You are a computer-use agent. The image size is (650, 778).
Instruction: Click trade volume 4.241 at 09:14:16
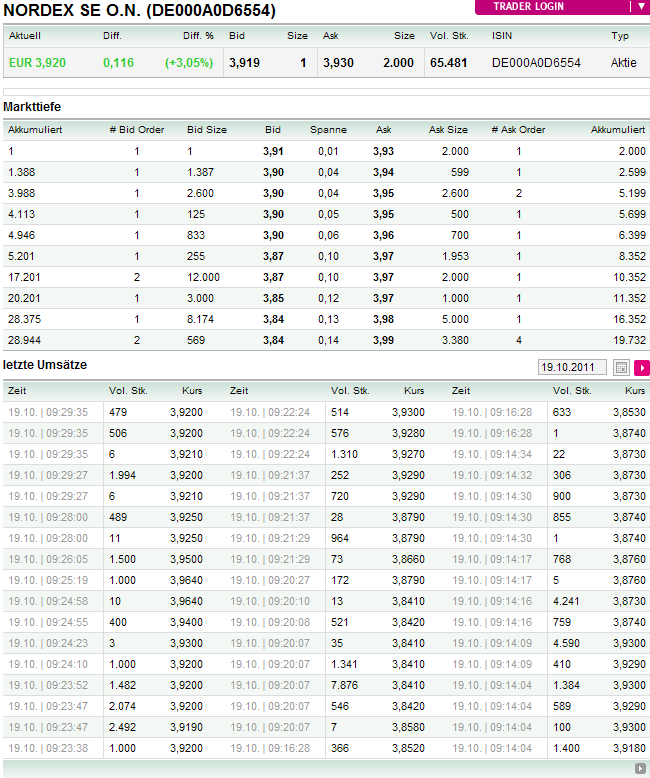tap(566, 601)
